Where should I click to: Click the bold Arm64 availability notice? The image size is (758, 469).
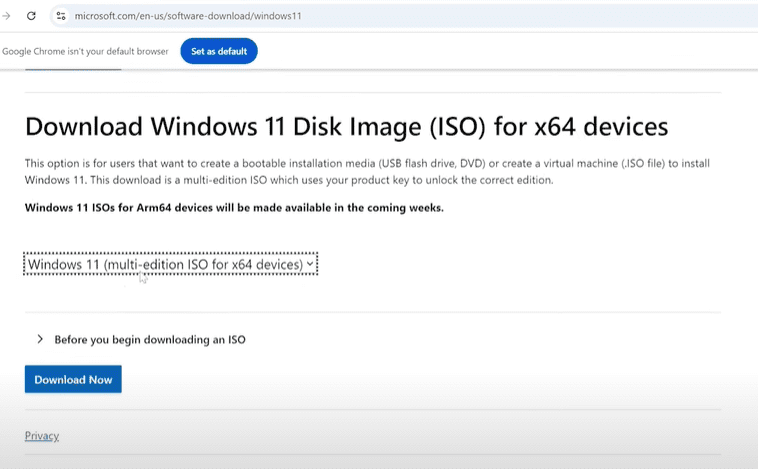(x=233, y=208)
